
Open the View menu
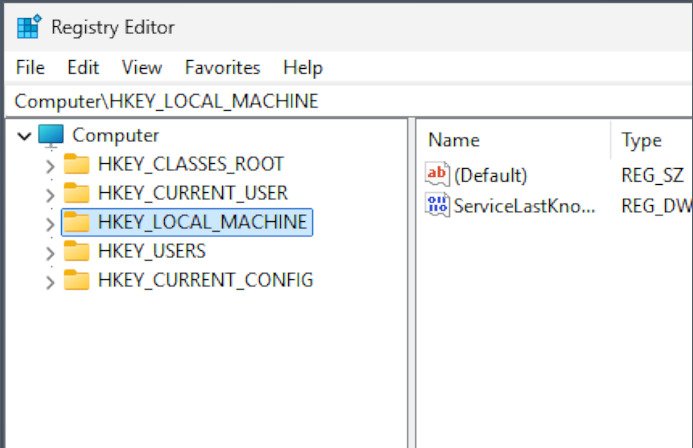(x=142, y=68)
